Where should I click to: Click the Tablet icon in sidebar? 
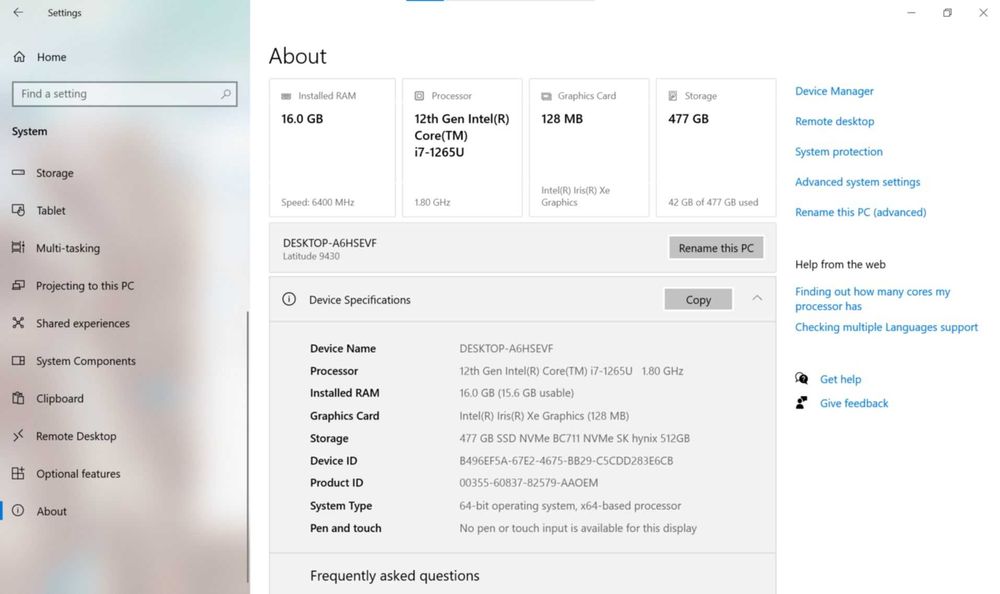[18, 210]
